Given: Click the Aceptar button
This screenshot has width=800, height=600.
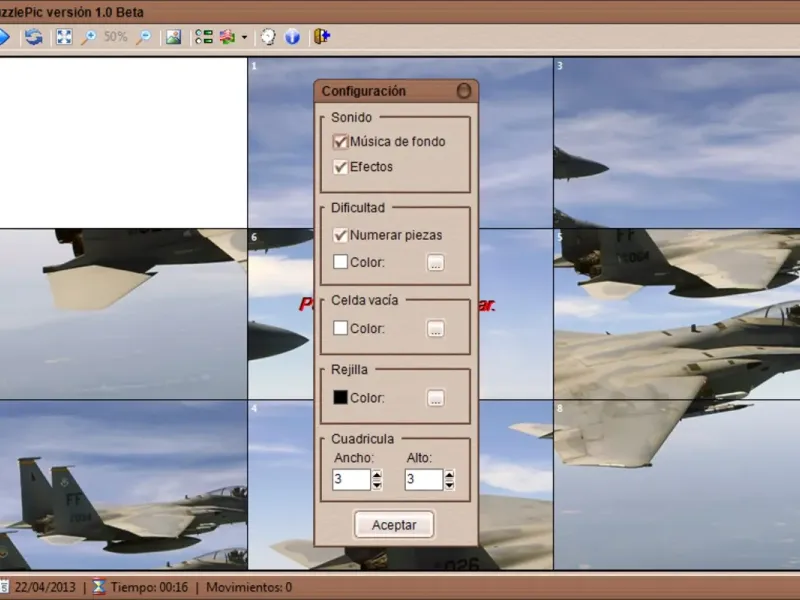Looking at the screenshot, I should coord(394,524).
